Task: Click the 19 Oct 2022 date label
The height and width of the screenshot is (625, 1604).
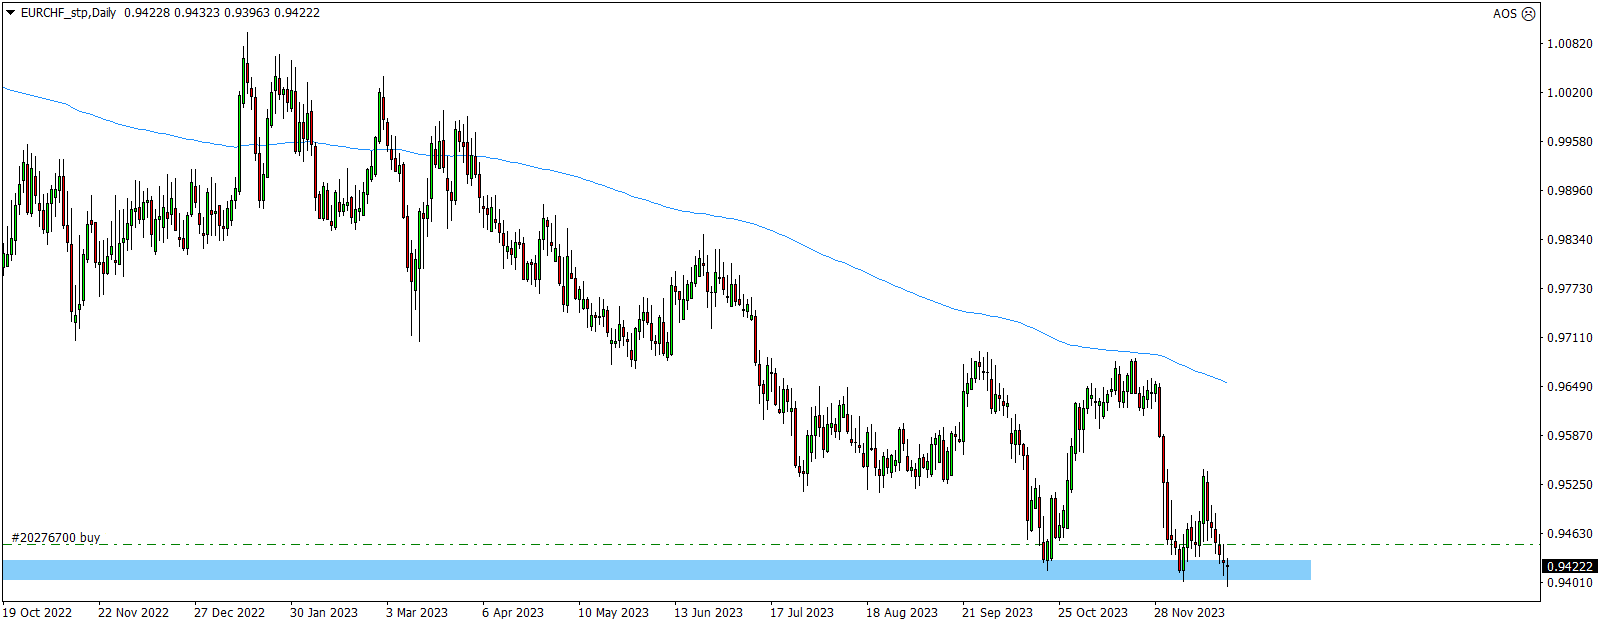Action: point(37,613)
